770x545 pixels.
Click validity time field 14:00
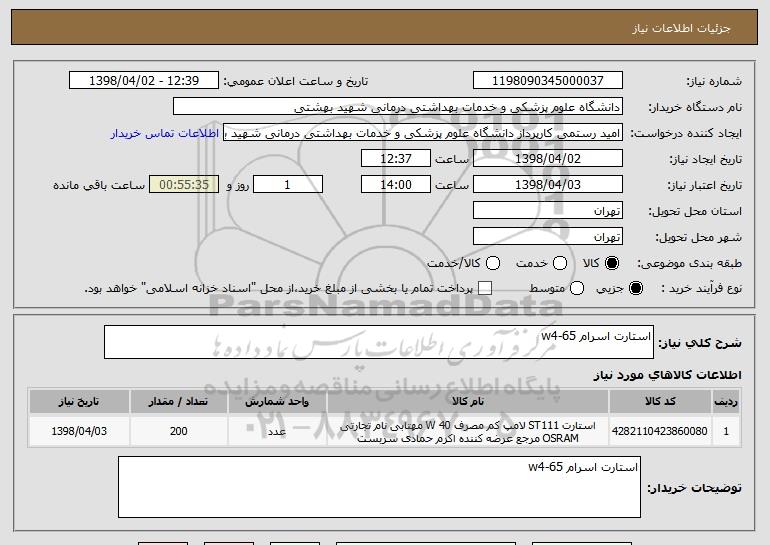coord(396,184)
